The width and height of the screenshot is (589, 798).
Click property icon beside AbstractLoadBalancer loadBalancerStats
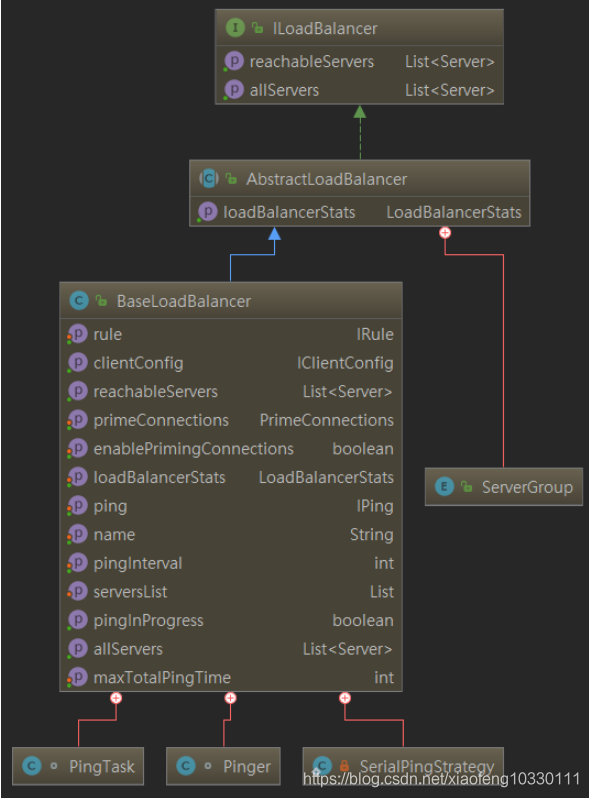(x=207, y=212)
